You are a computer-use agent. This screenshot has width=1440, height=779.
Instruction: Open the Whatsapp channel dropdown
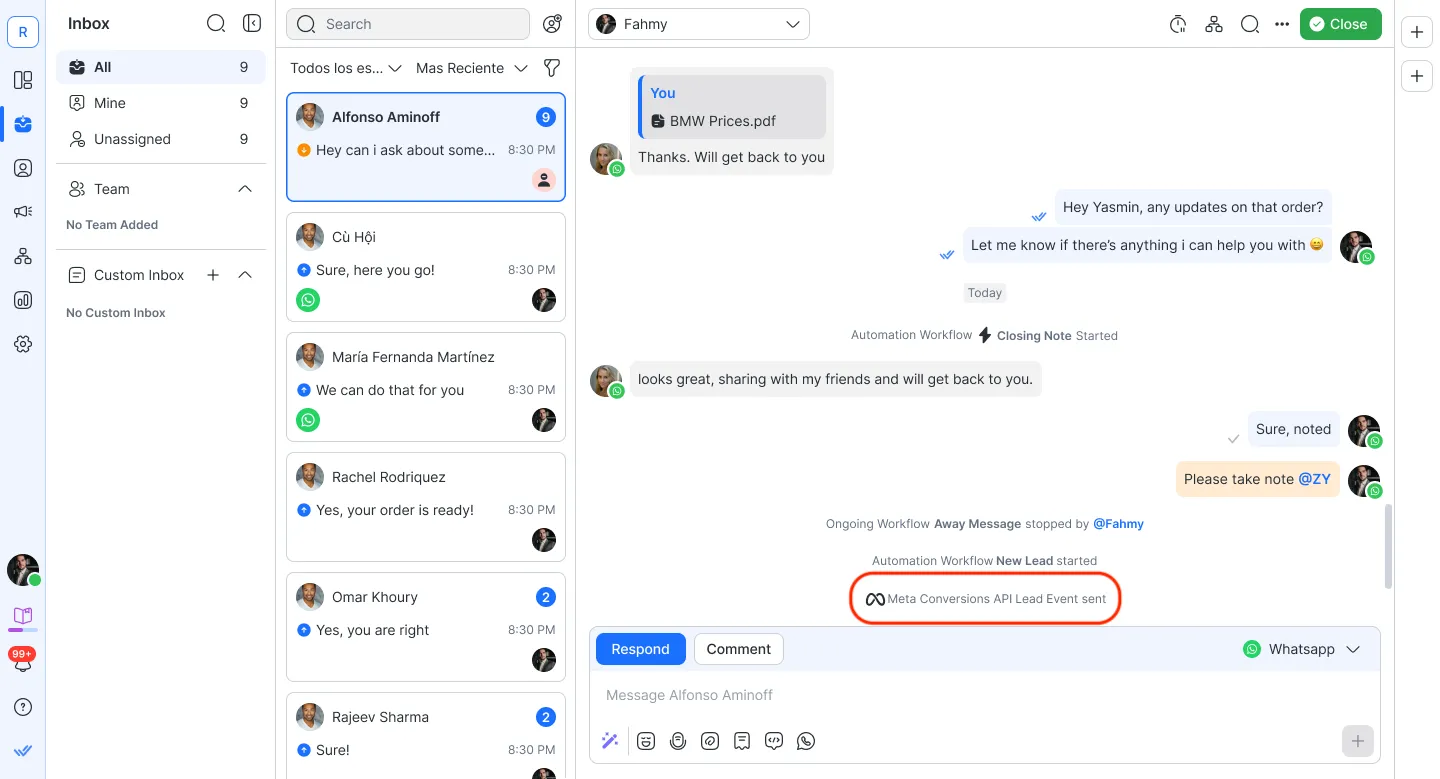(1302, 649)
